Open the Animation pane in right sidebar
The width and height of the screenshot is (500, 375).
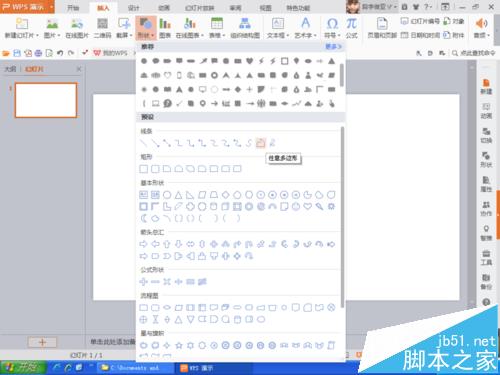[486, 111]
